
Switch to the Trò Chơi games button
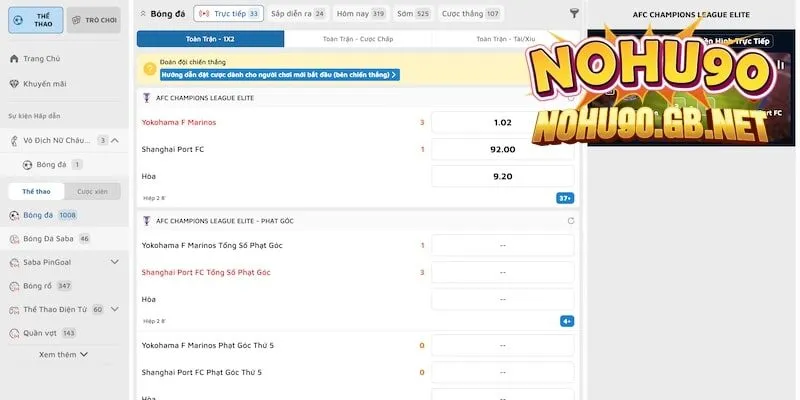click(94, 20)
